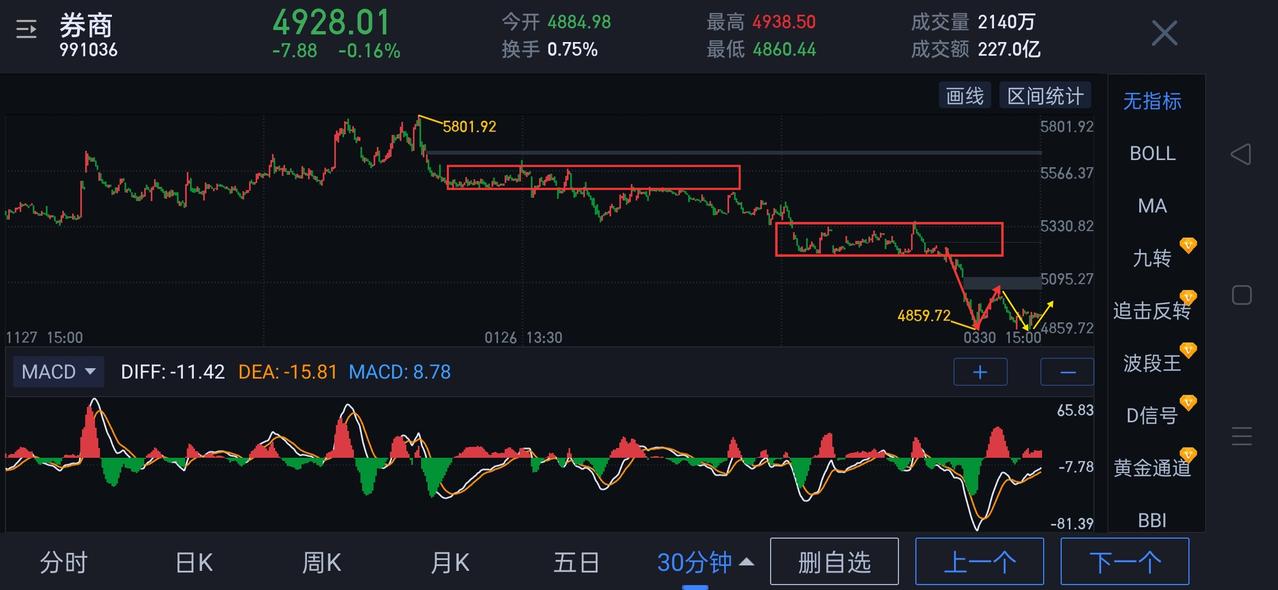Select the D信号 indicator
The width and height of the screenshot is (1278, 590).
[1152, 415]
